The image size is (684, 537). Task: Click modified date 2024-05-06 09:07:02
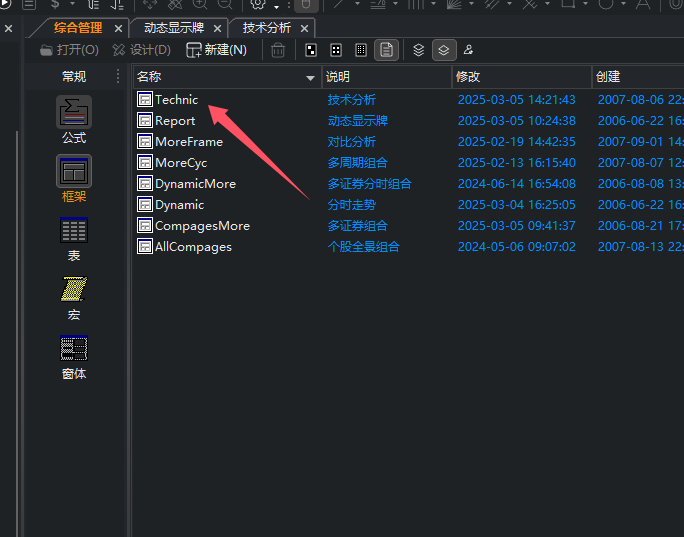click(x=516, y=246)
